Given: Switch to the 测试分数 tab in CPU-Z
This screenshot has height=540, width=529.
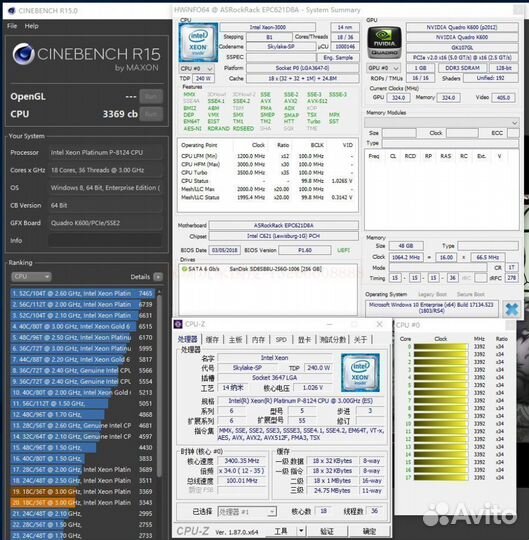Looking at the screenshot, I should (333, 340).
